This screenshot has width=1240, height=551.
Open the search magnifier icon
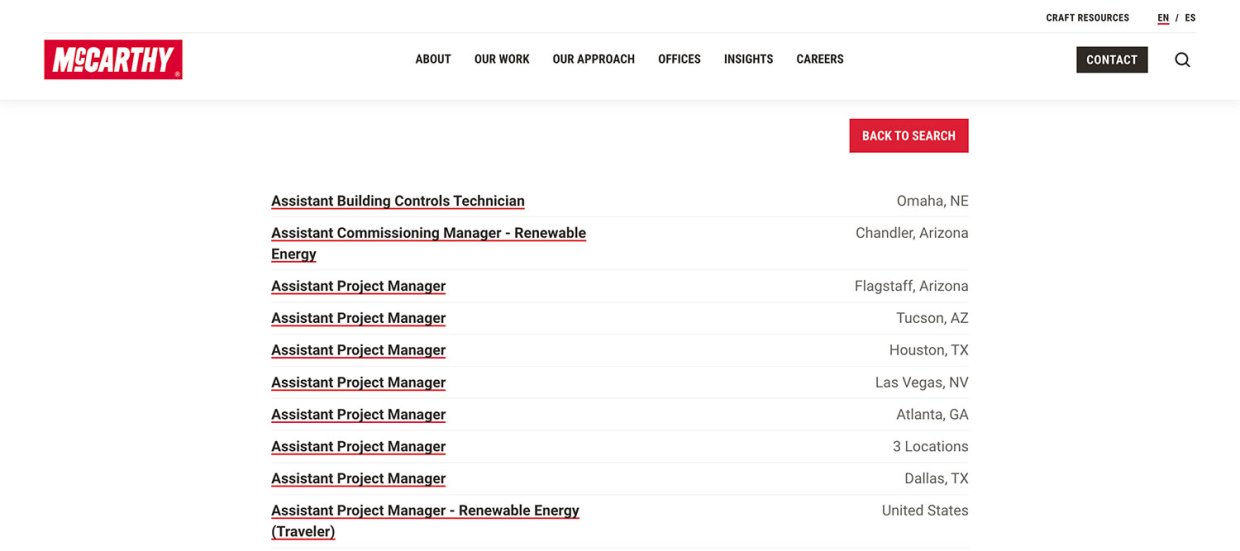pos(1182,60)
